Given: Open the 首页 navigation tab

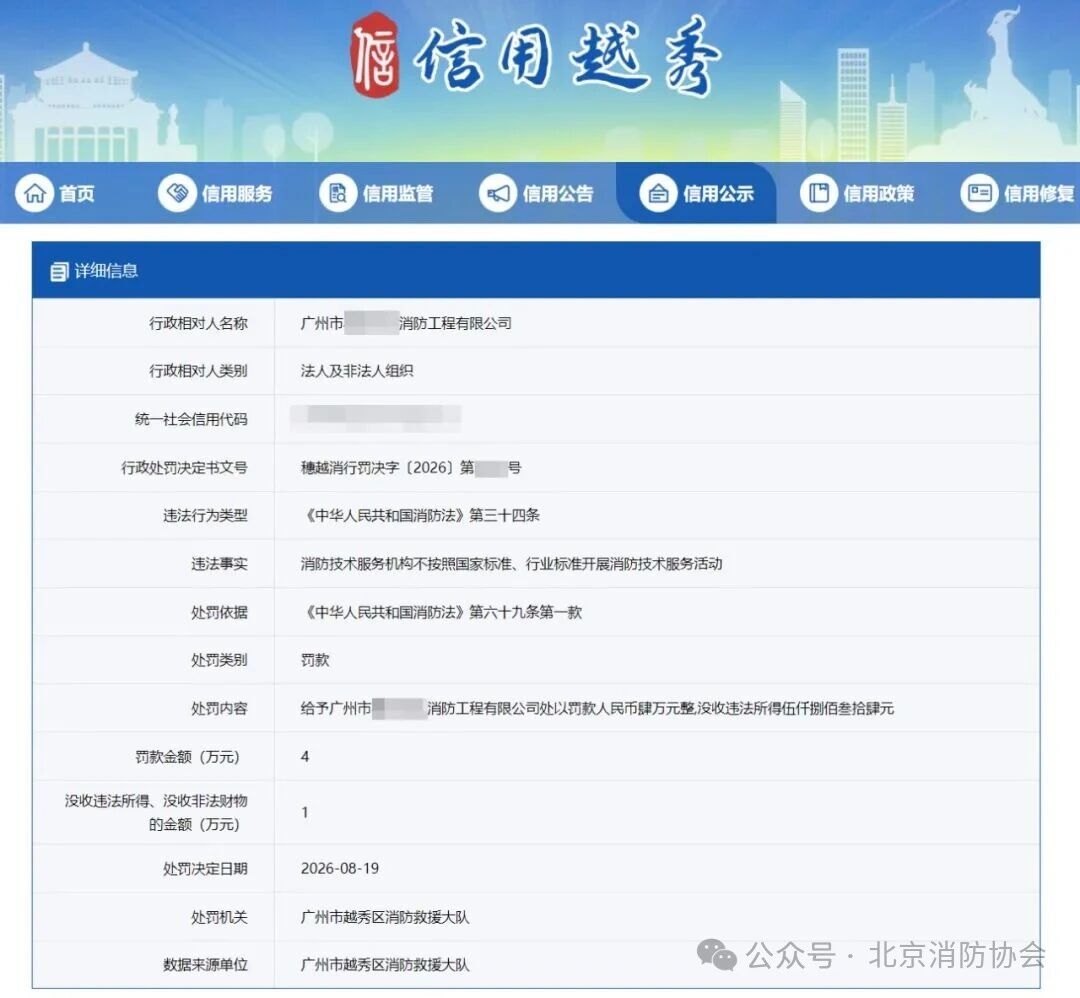Looking at the screenshot, I should coord(55,194).
